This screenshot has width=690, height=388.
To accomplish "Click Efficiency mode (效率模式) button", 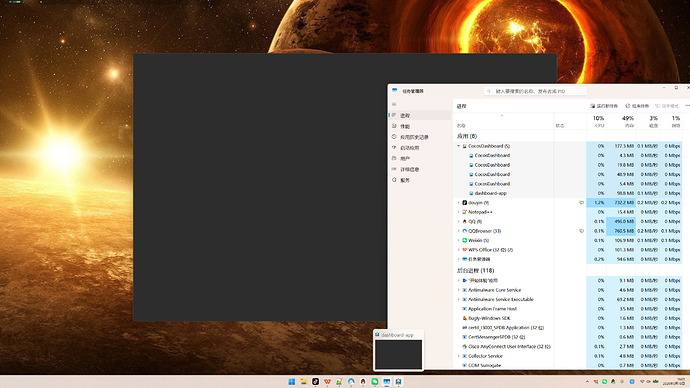I will (x=667, y=106).
